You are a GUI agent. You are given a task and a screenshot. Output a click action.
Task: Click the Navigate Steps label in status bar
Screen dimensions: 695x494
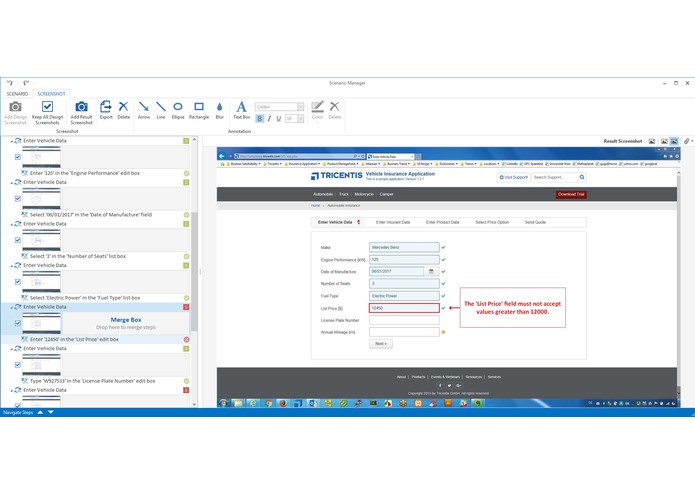click(18, 412)
